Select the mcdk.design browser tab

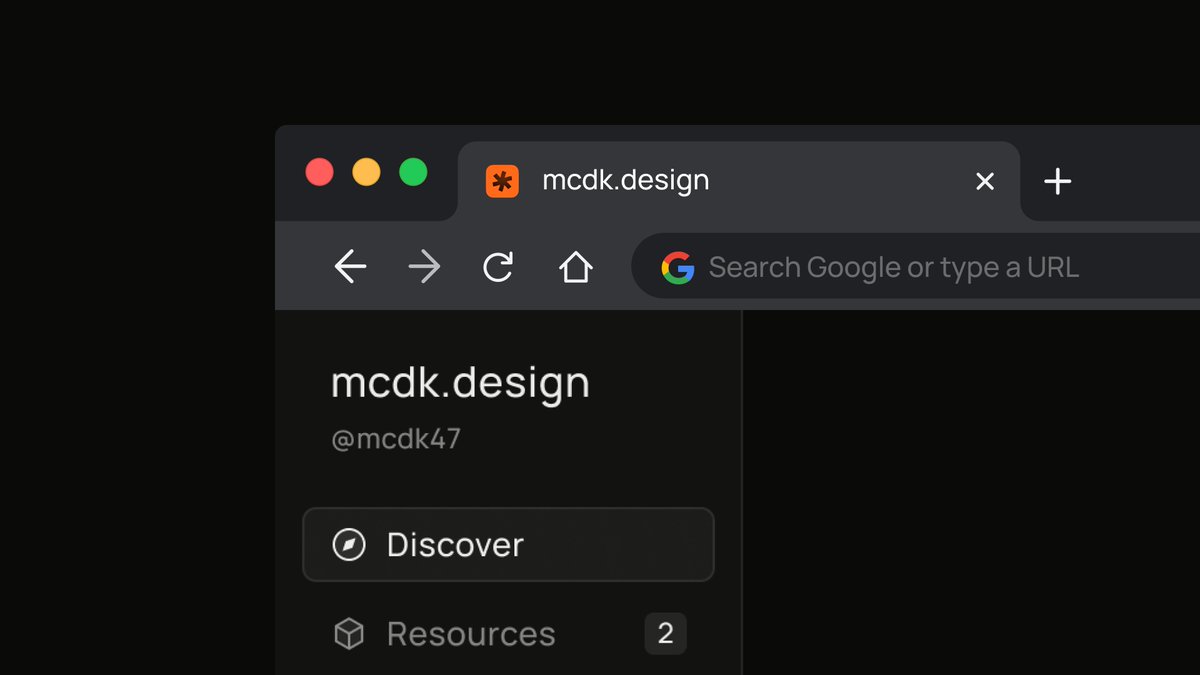739,181
